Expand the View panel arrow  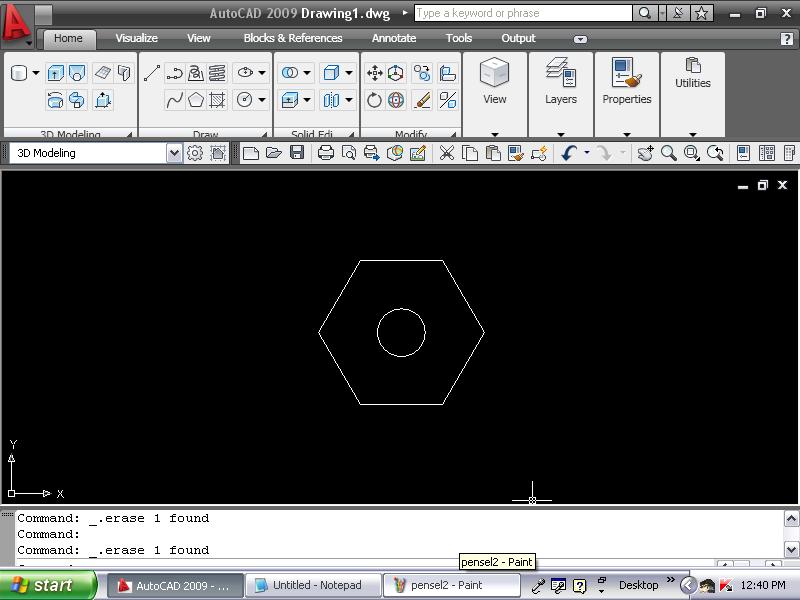[495, 134]
